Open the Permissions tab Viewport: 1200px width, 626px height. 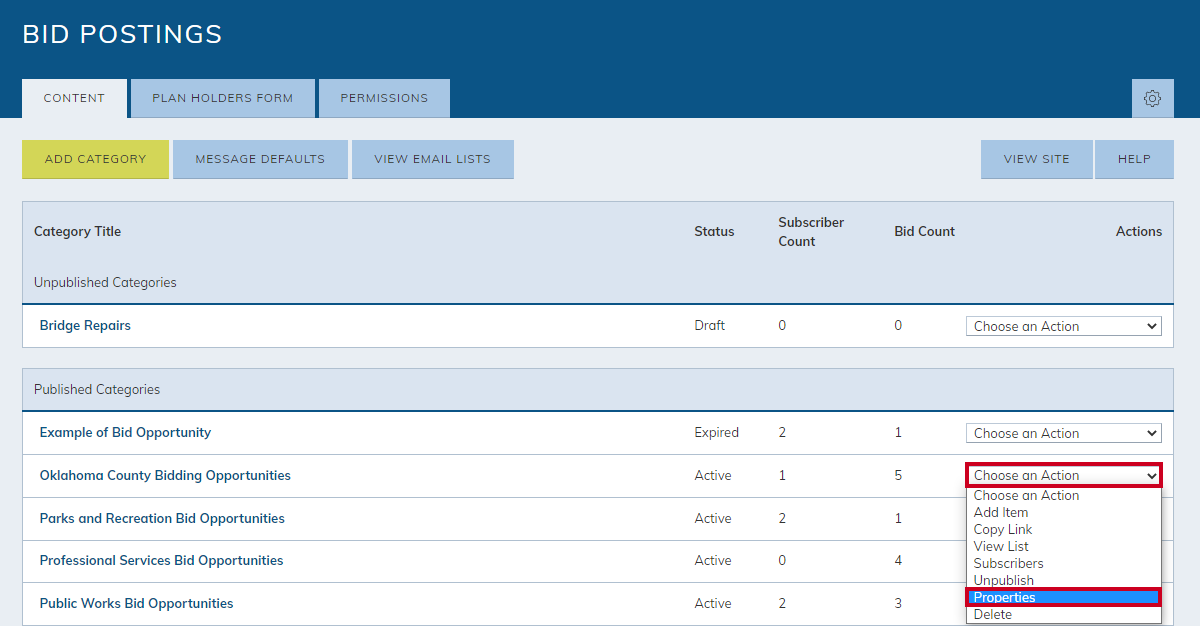coord(384,98)
